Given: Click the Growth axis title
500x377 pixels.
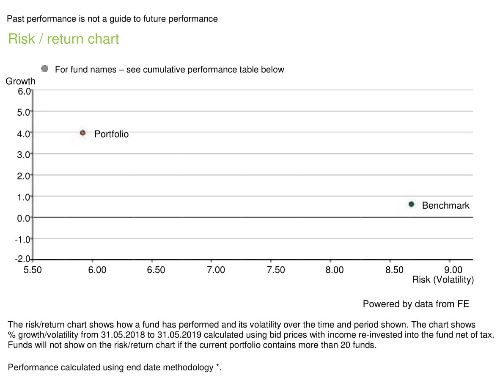Looking at the screenshot, I should pos(20,81).
